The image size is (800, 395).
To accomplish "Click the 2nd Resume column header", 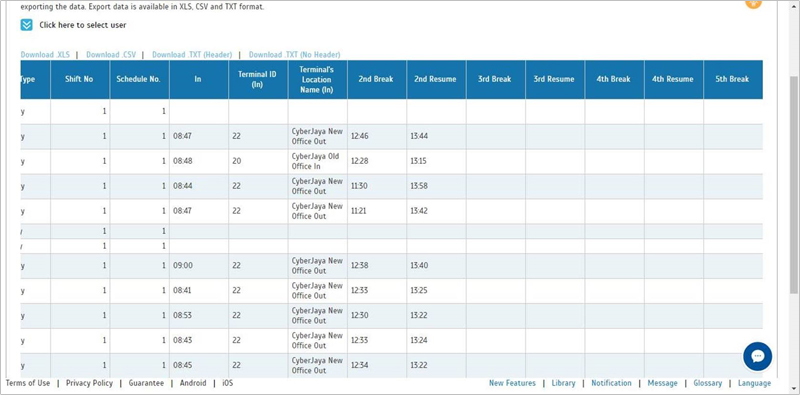I will [436, 79].
